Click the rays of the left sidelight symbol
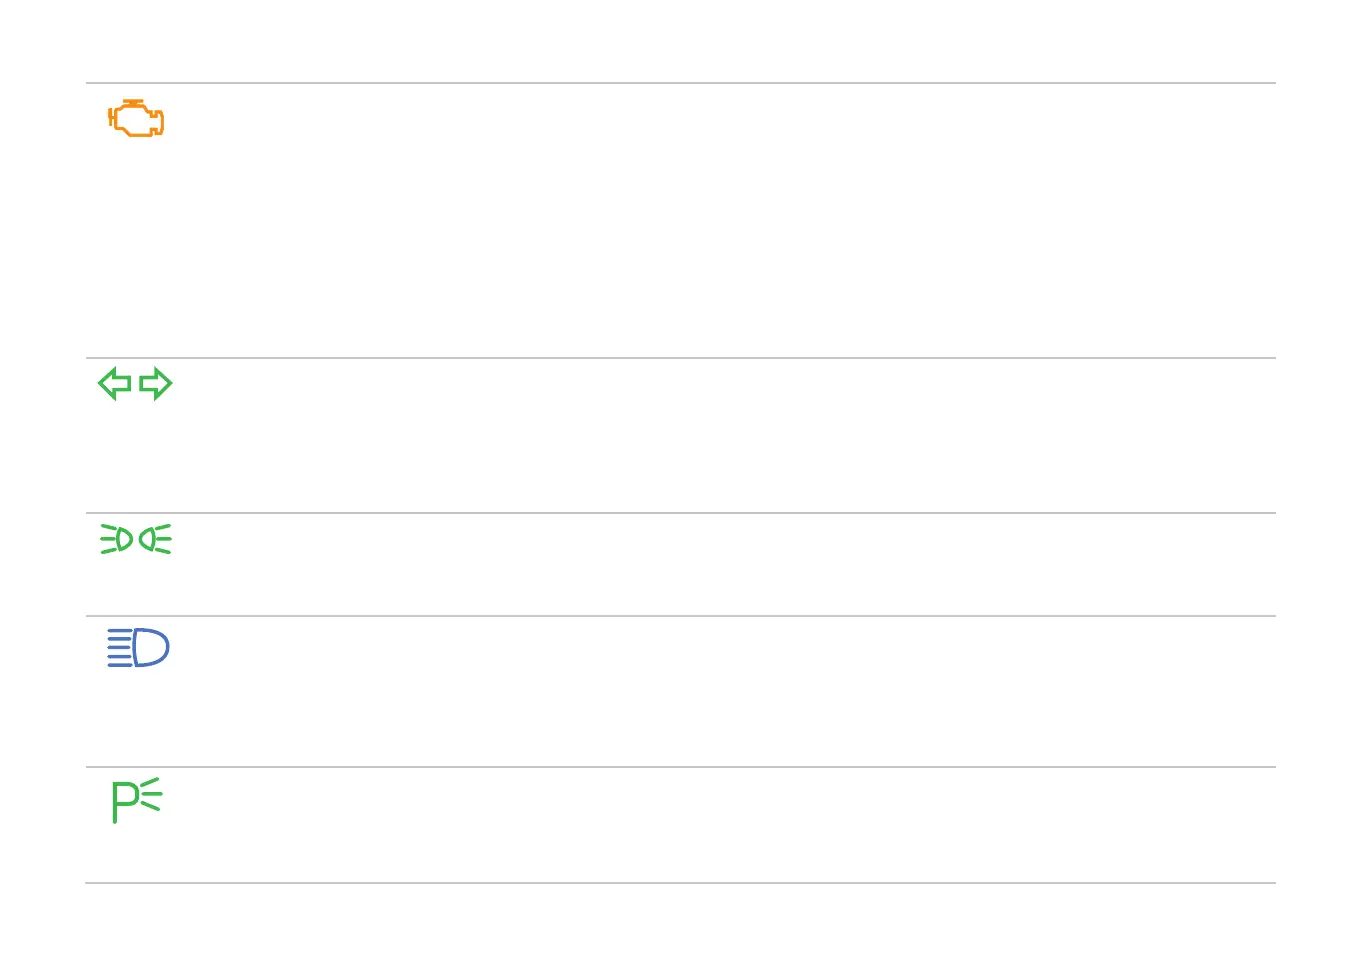Screen dimensions: 1355x963 (107, 540)
